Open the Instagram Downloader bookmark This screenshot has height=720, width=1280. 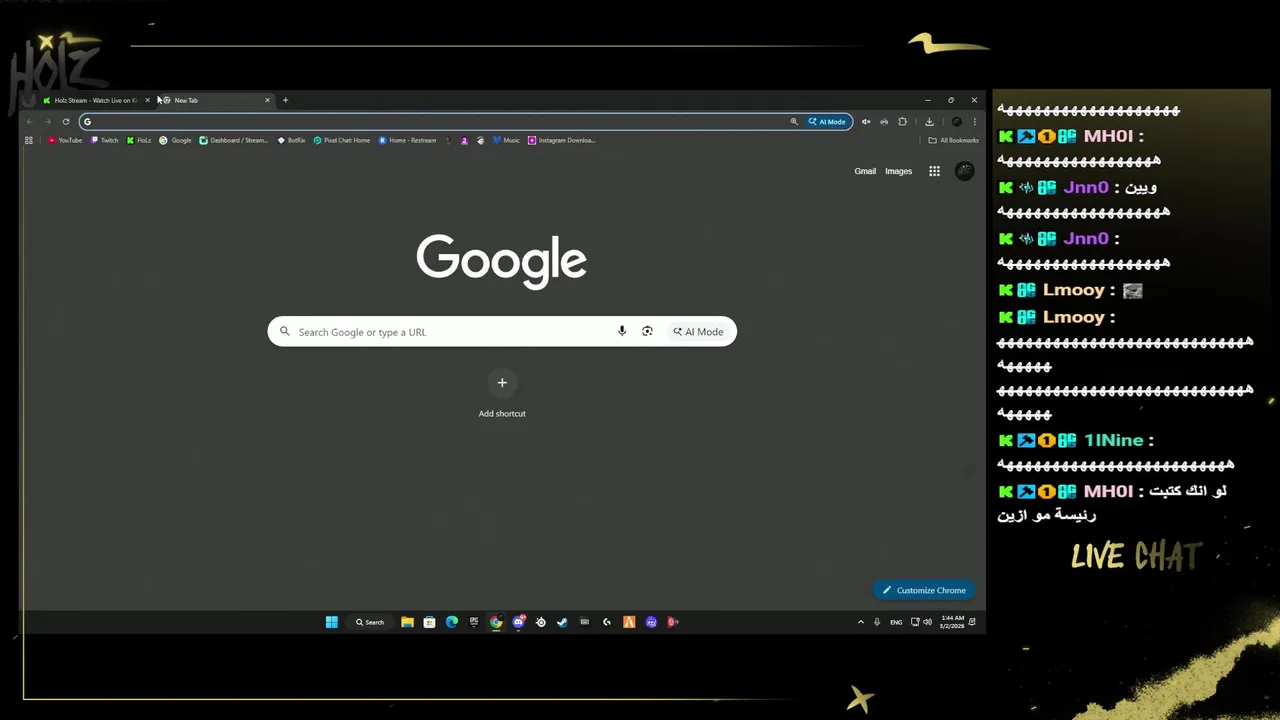pyautogui.click(x=562, y=140)
